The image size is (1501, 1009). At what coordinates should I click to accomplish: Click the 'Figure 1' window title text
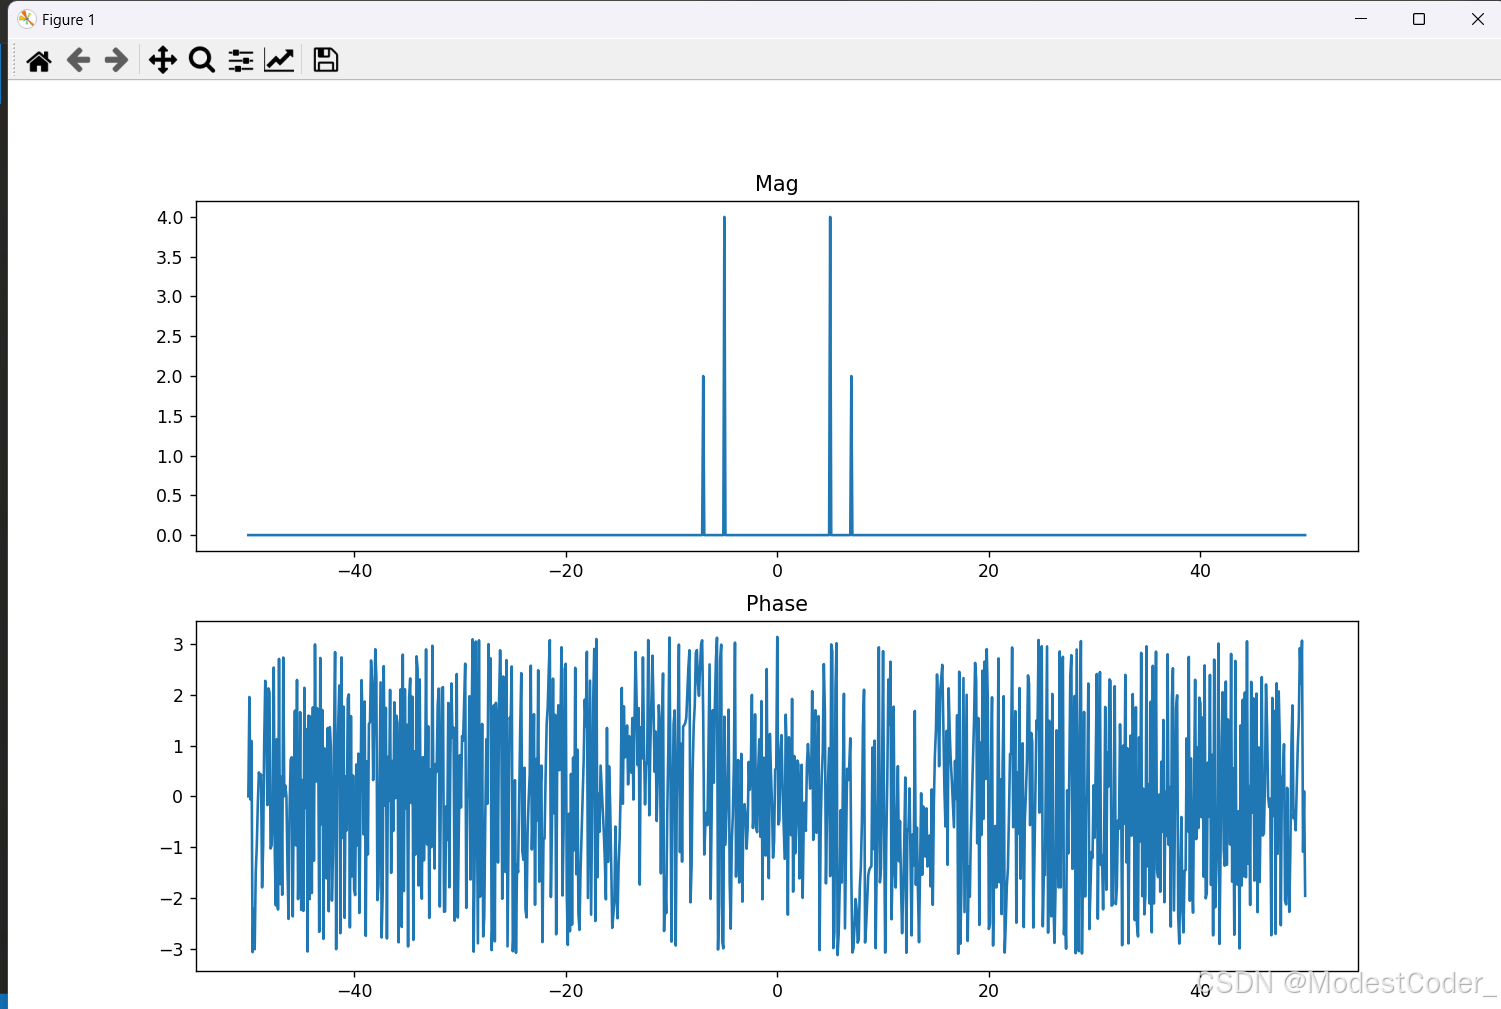click(68, 20)
